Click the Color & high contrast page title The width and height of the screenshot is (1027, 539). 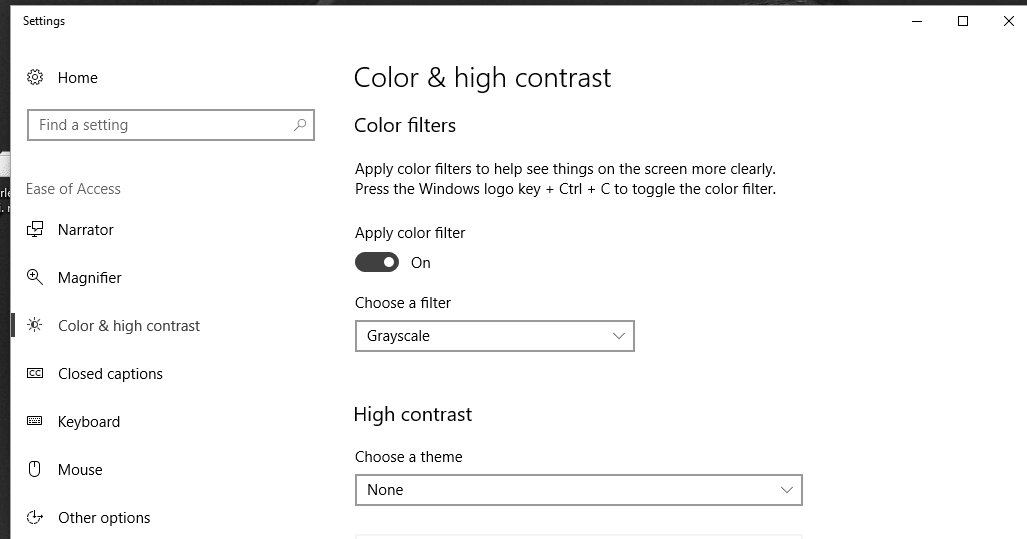[482, 77]
